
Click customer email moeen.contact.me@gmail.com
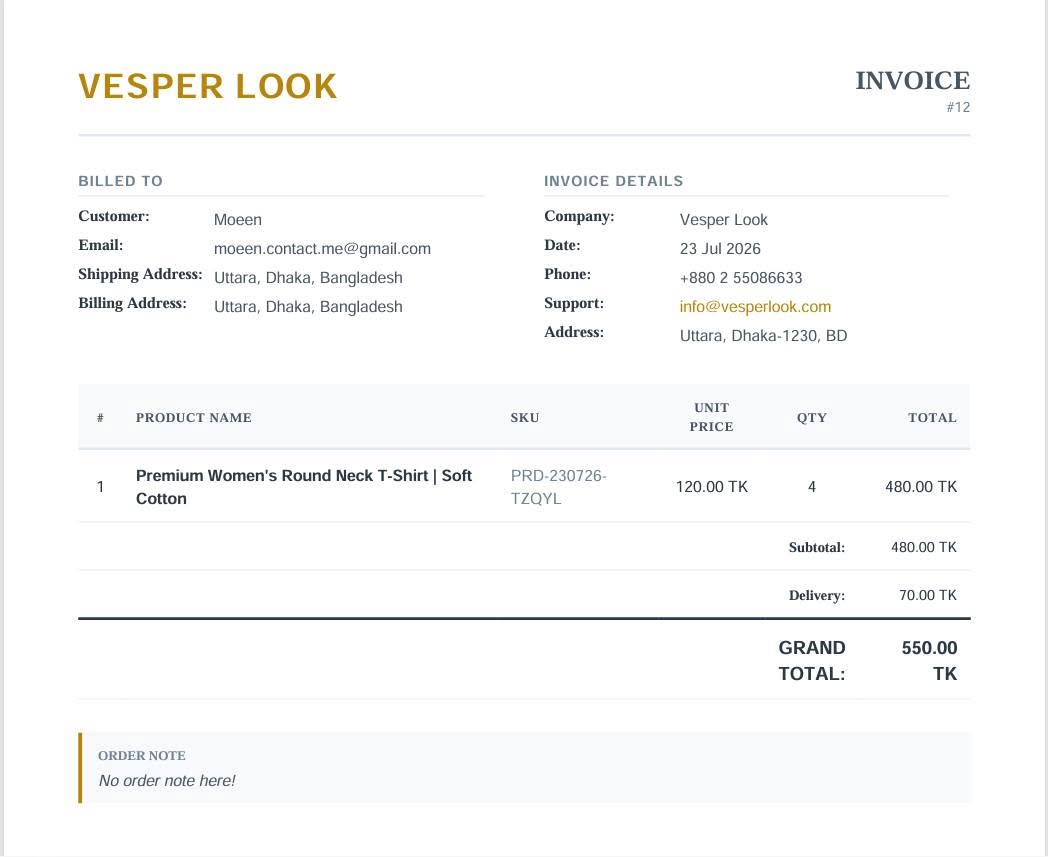tap(322, 249)
